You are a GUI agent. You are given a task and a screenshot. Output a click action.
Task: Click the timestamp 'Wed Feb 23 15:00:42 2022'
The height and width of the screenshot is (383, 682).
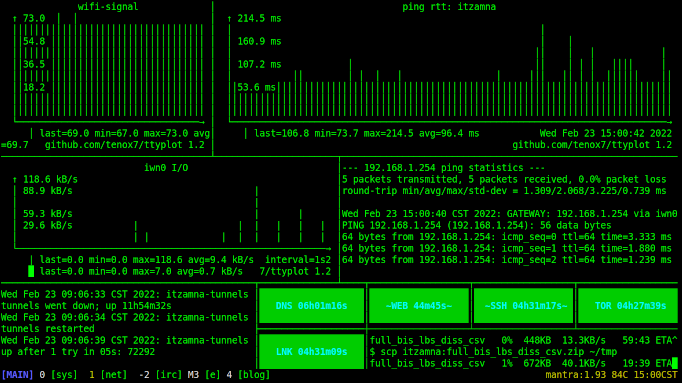click(x=606, y=133)
